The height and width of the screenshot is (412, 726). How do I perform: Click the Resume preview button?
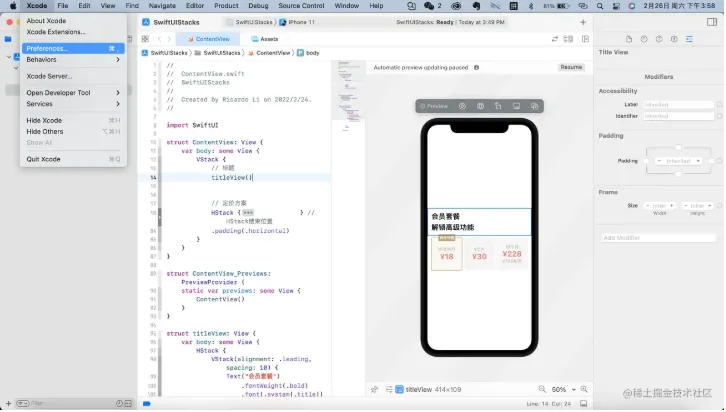(571, 68)
